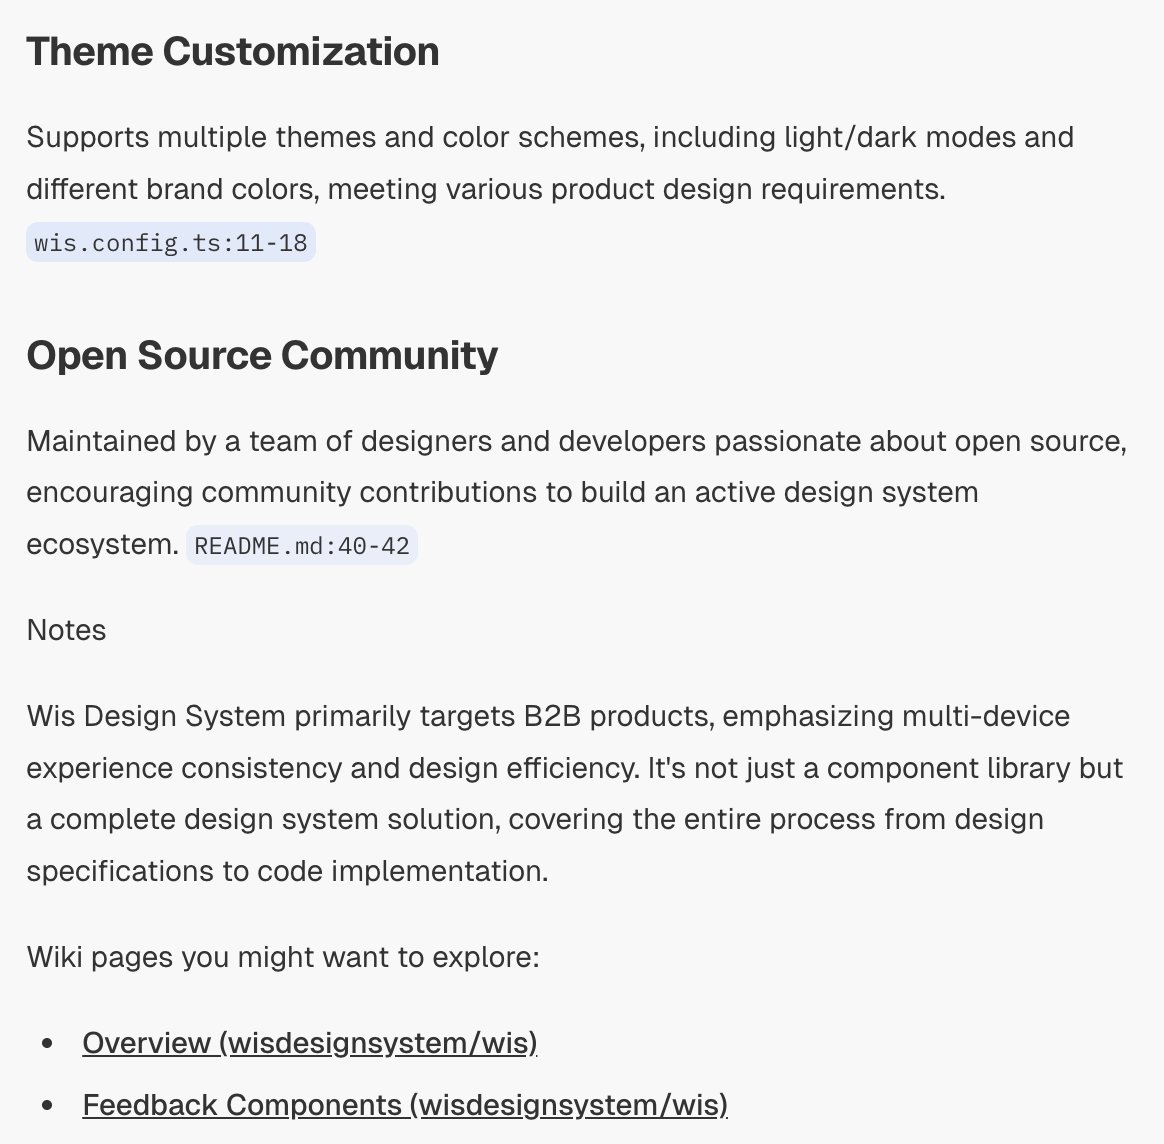Open the wis.config.ts:11-18 code reference
Viewport: 1164px width, 1144px height.
pos(171,243)
